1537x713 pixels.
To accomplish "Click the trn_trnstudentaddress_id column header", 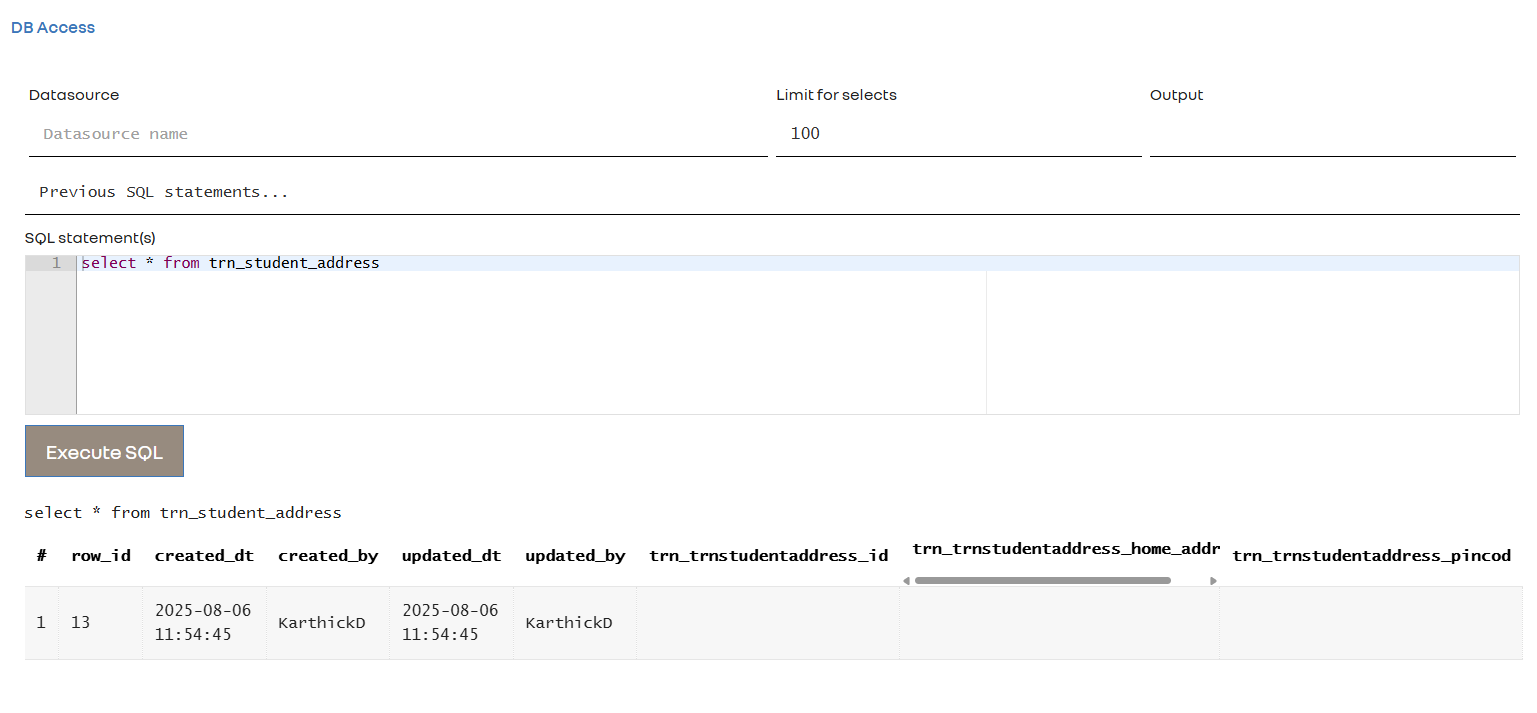I will coord(768,556).
